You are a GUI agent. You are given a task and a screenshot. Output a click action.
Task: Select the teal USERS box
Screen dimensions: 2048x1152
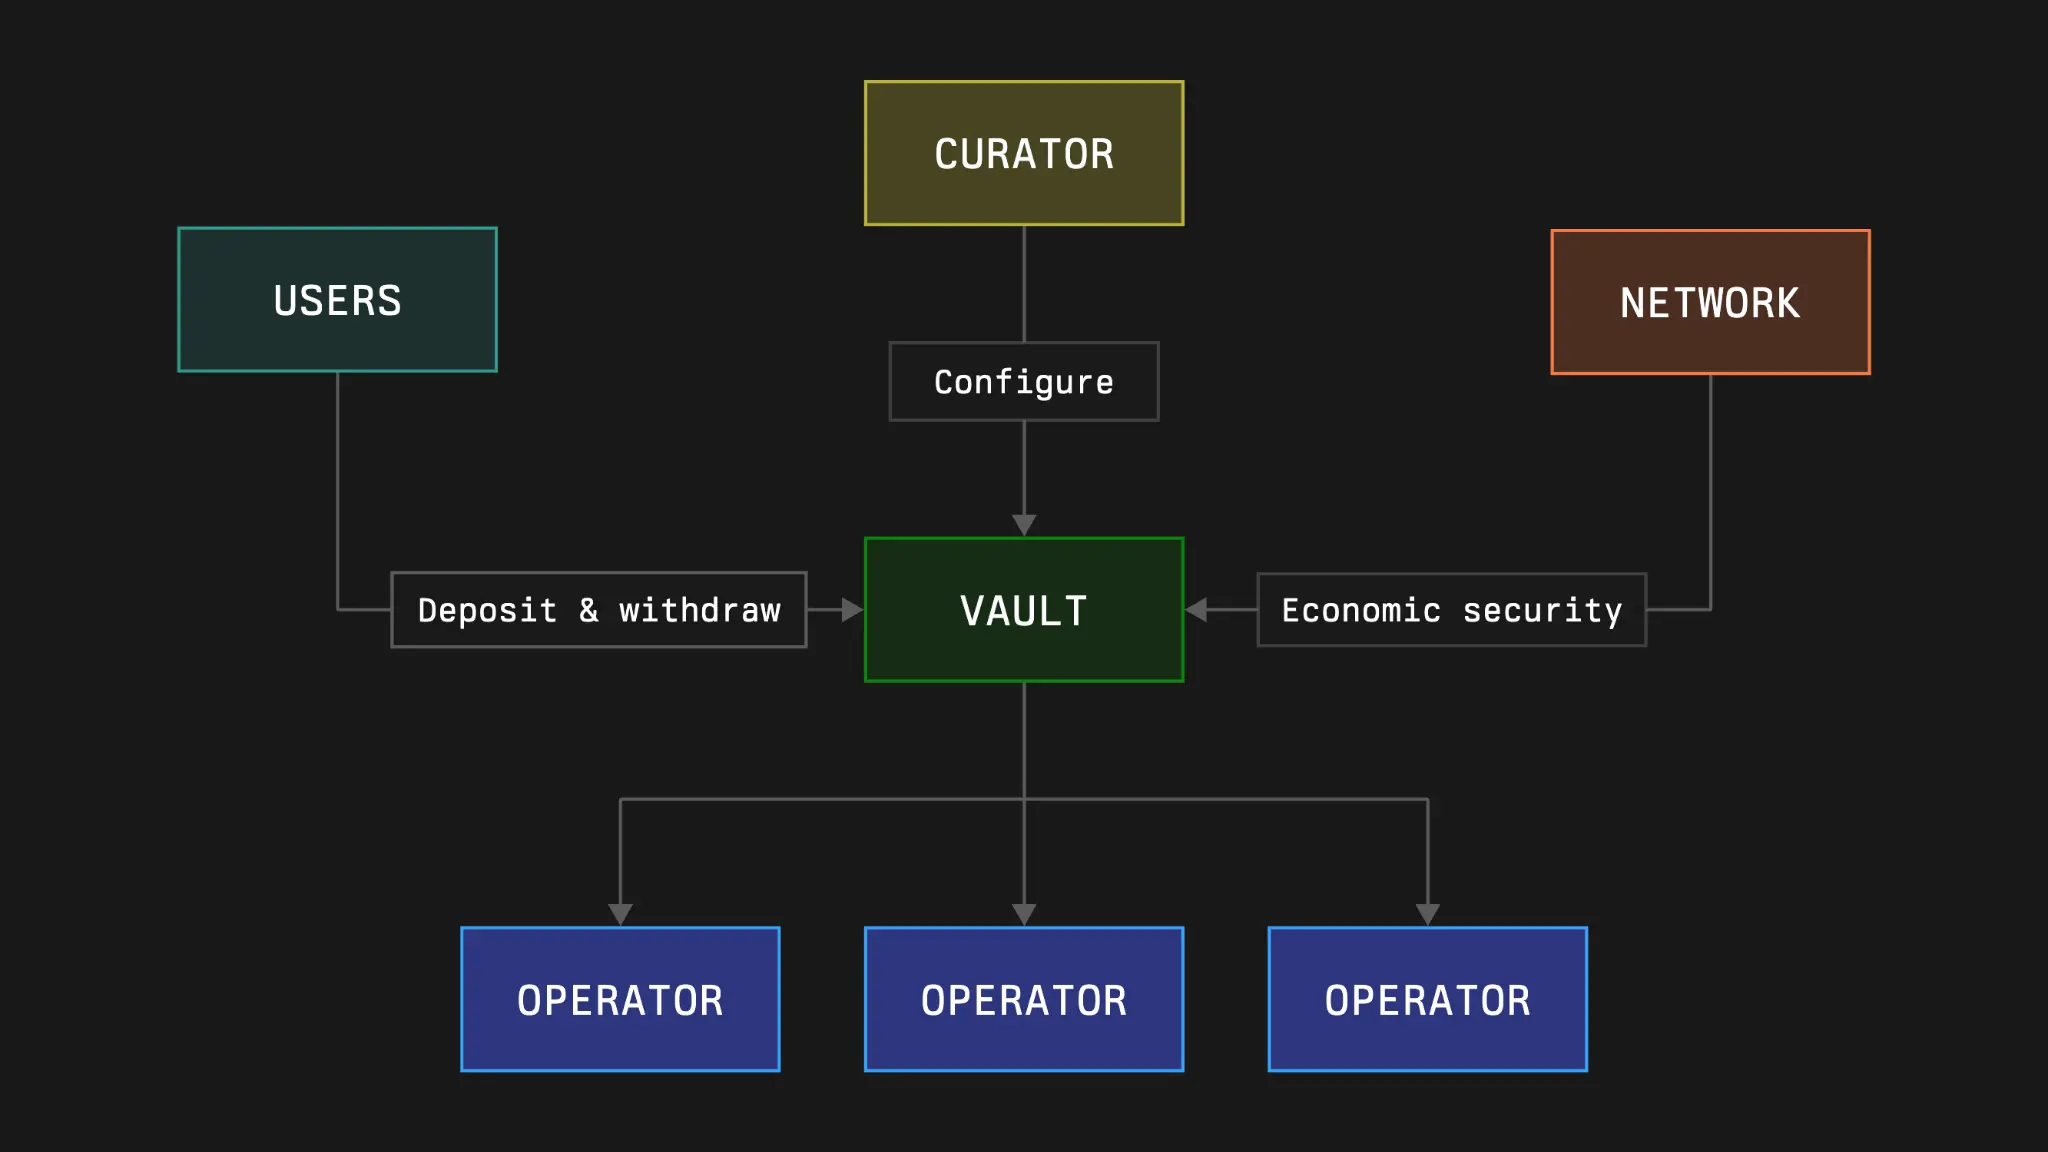337,300
